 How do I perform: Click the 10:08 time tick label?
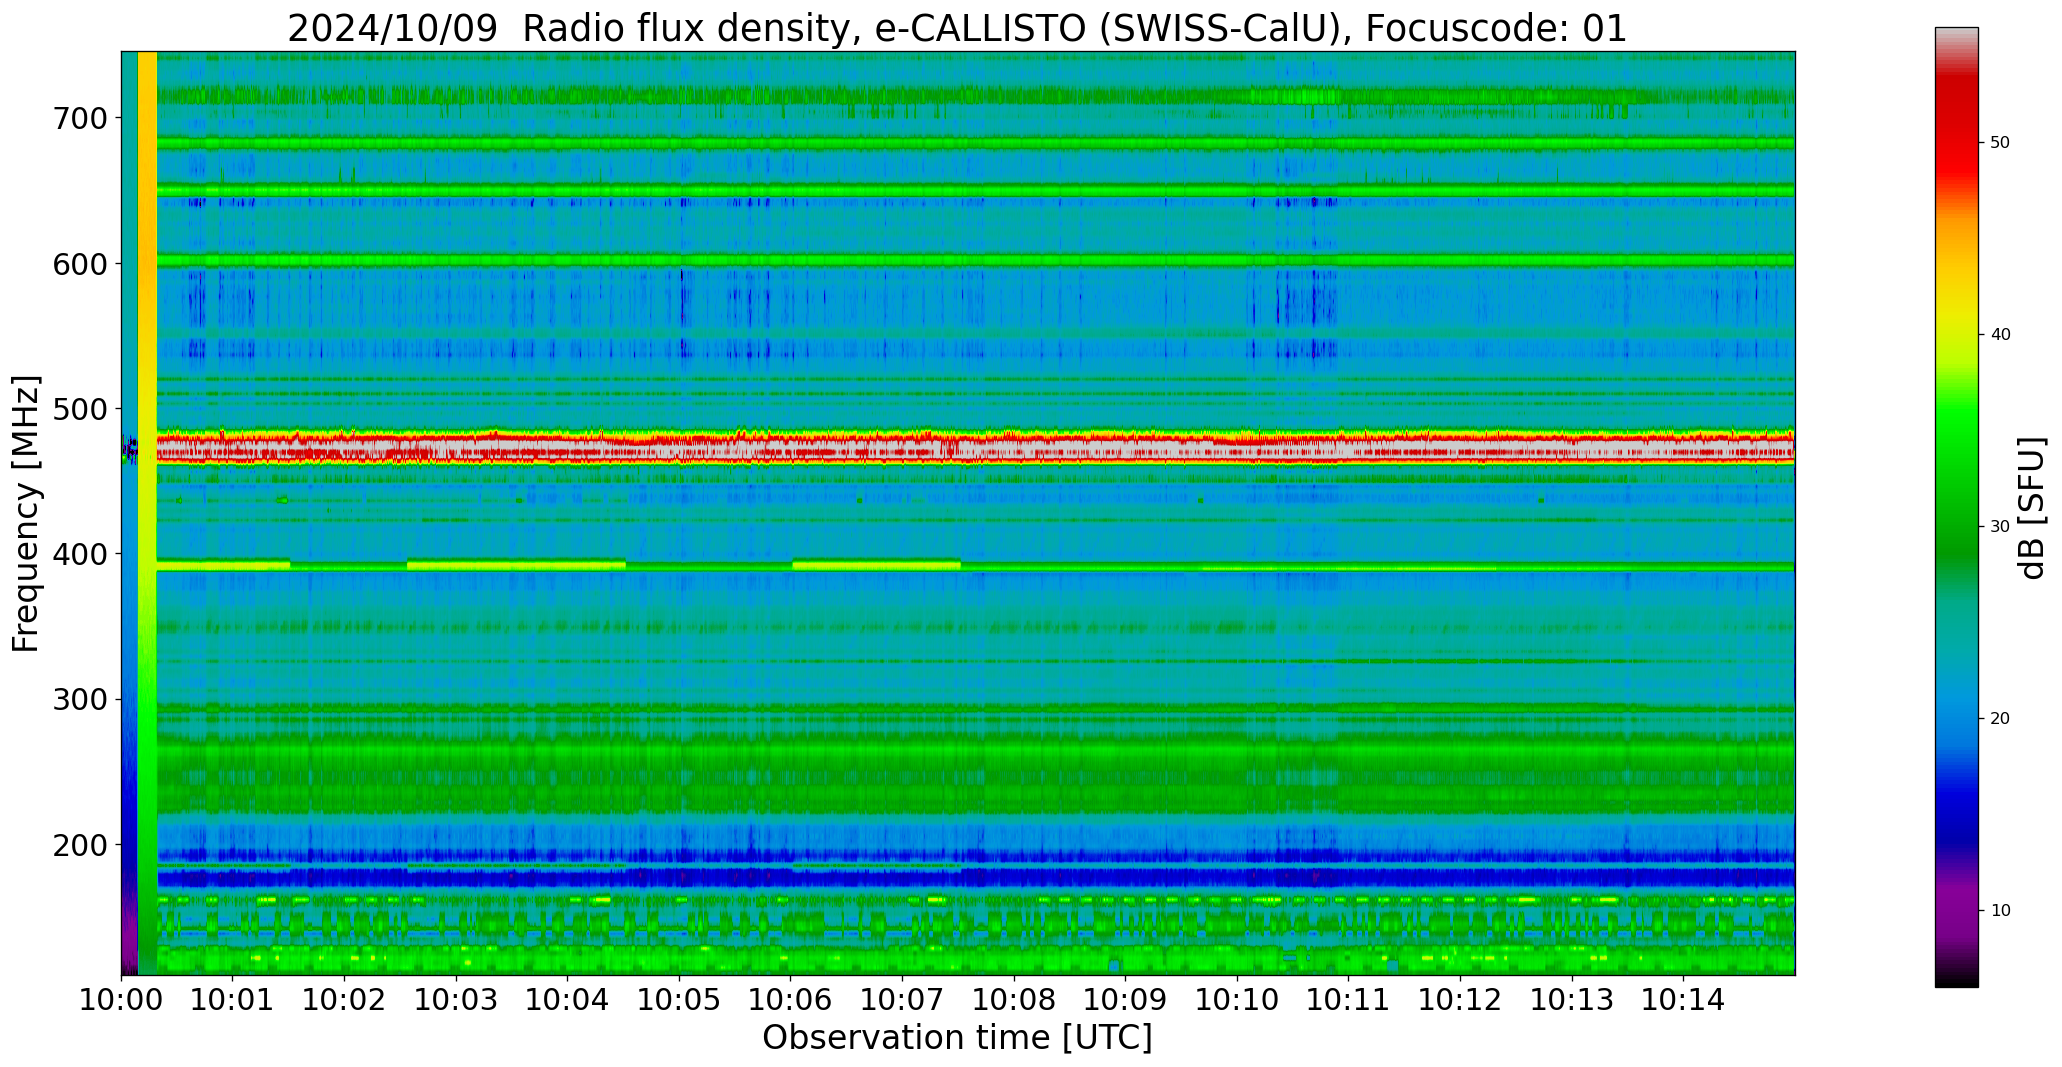click(x=1014, y=999)
